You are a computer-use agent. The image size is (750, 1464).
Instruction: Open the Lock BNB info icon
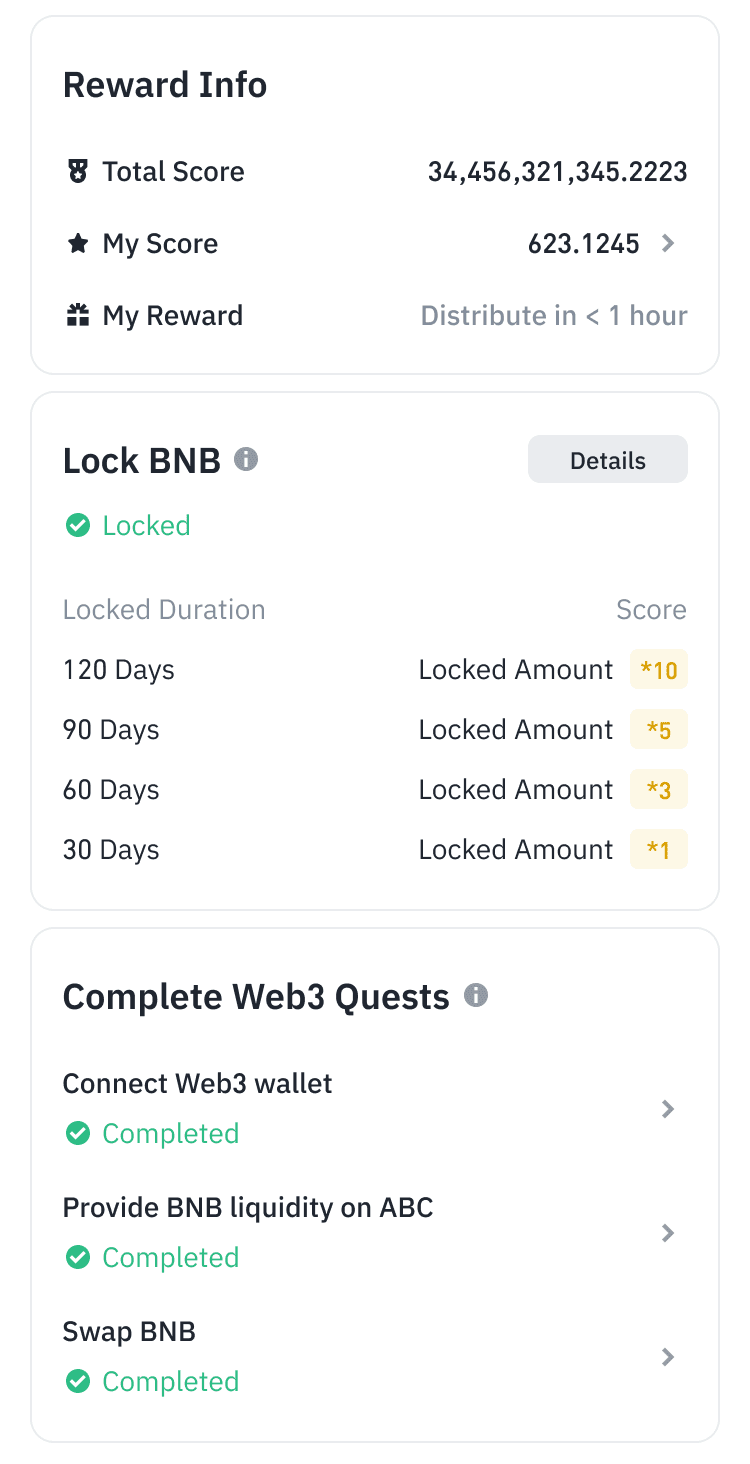[246, 460]
